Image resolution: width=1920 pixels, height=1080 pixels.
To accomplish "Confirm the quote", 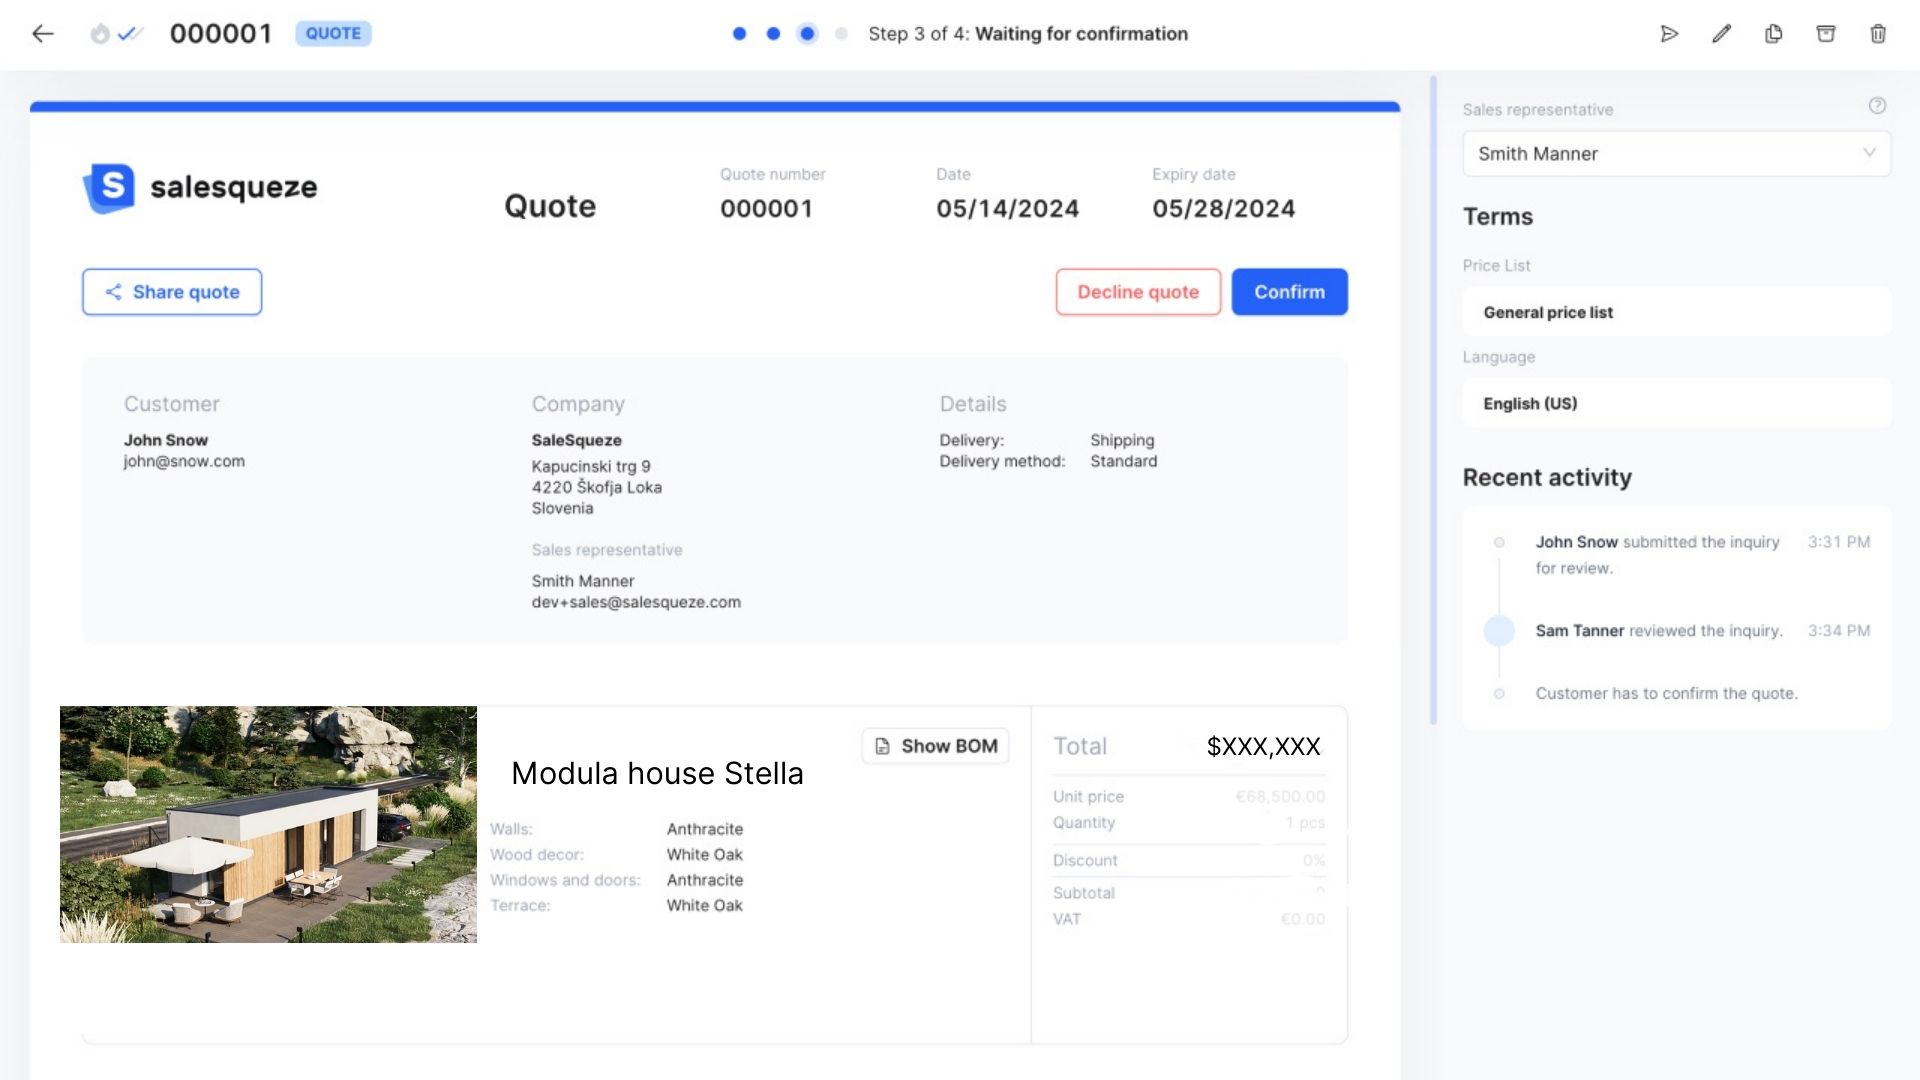I will pos(1289,292).
